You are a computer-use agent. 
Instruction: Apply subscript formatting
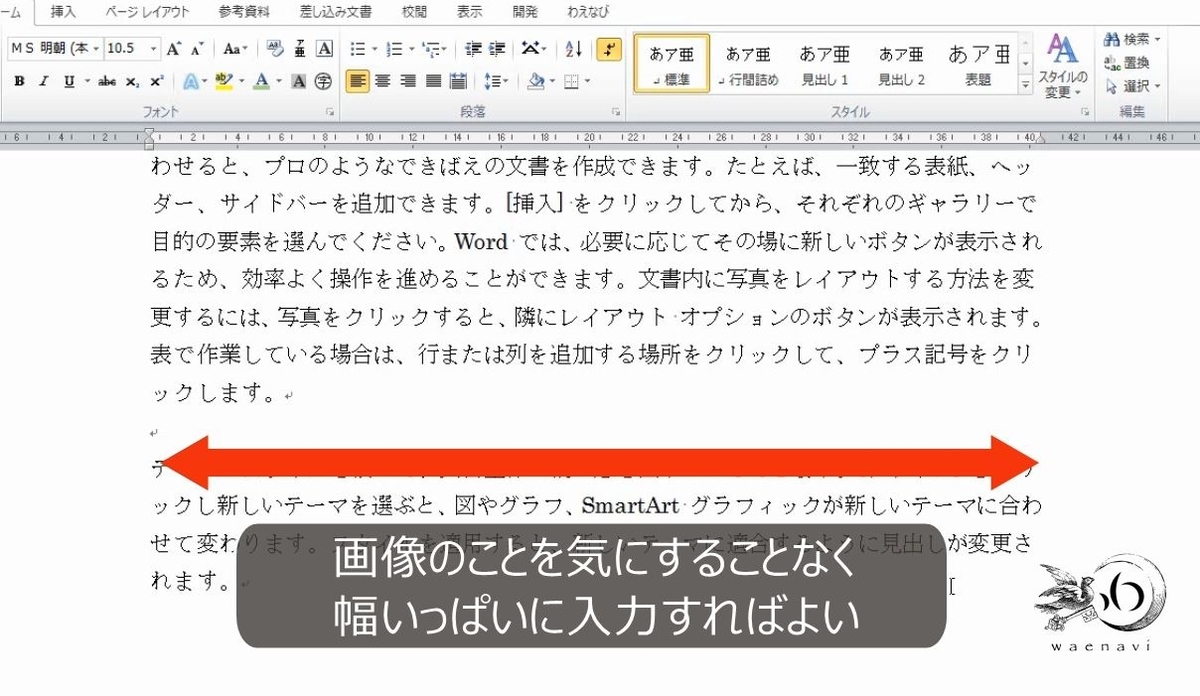133,81
